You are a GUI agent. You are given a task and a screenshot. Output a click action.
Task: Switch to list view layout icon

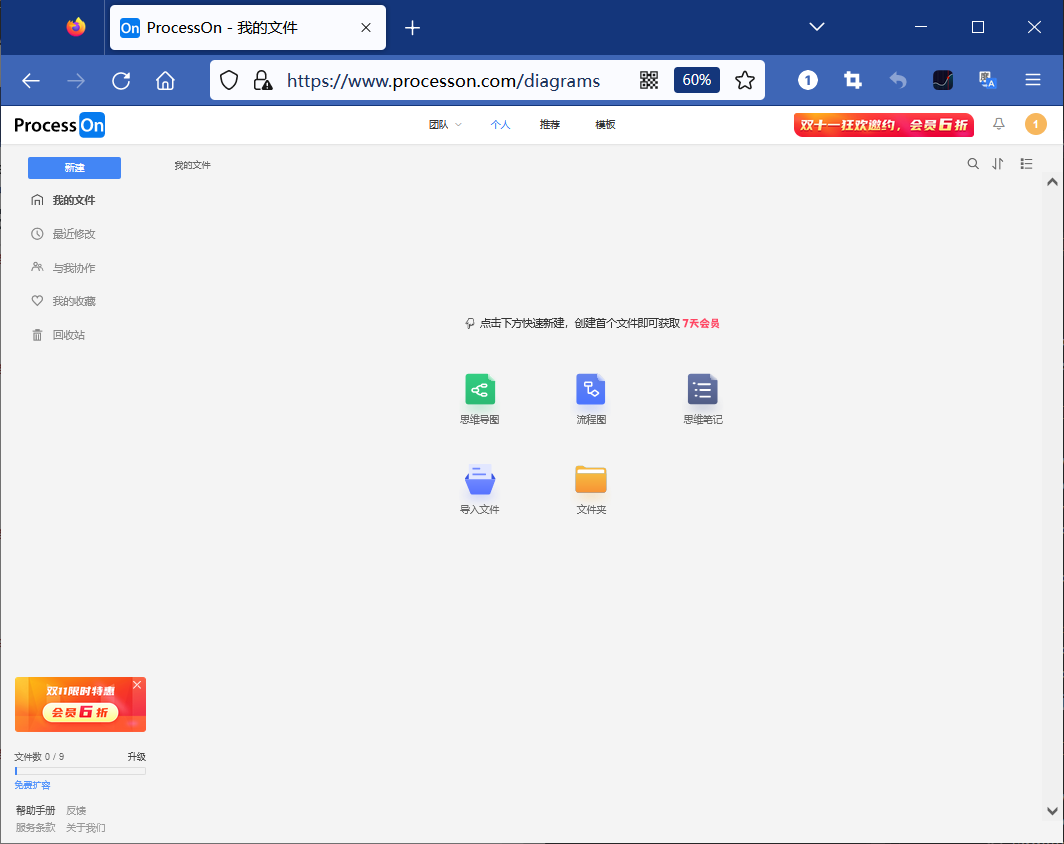click(x=1026, y=164)
